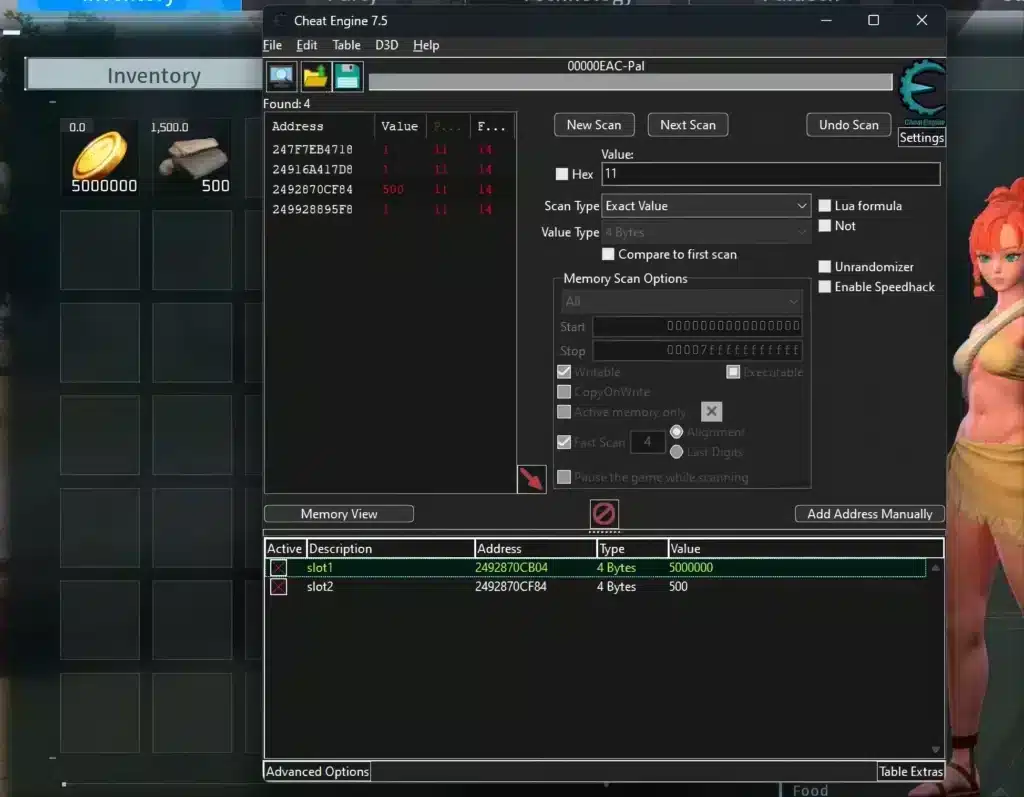Image resolution: width=1024 pixels, height=797 pixels.
Task: Open the Value Type dropdown
Action: pos(706,232)
